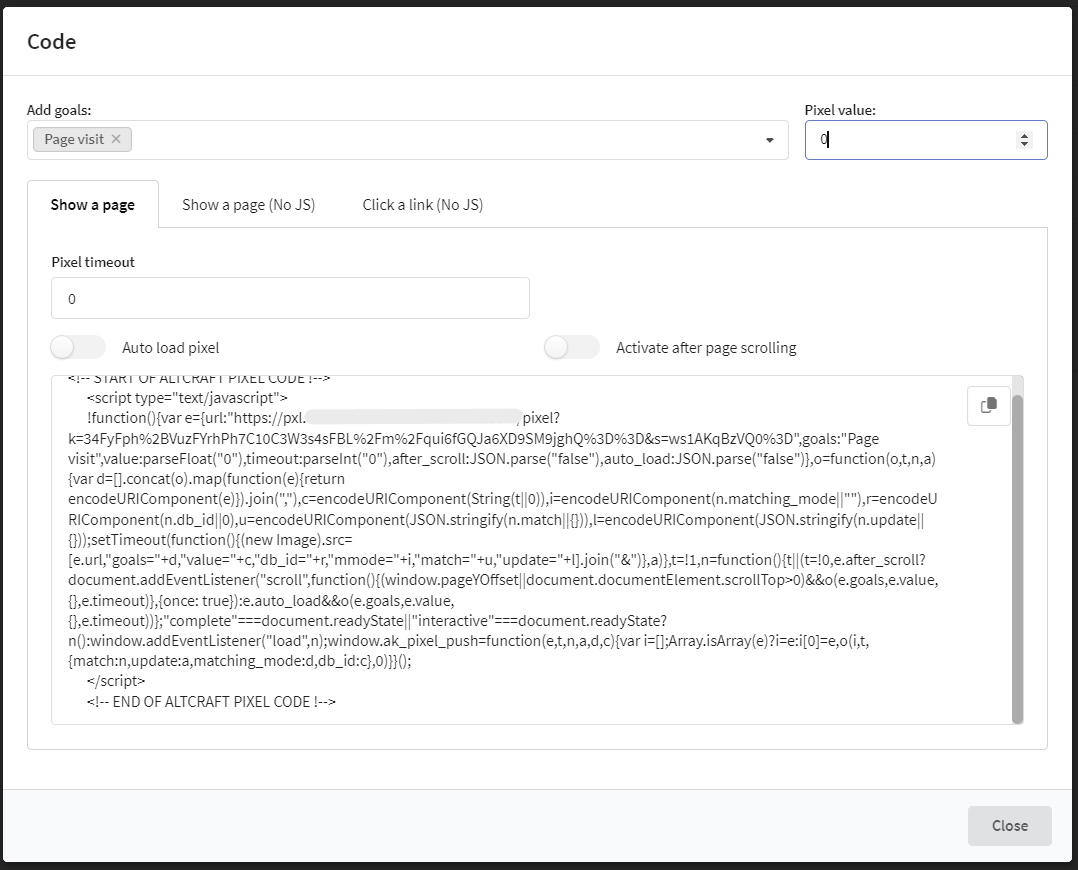Switch to Show a page (No JS) tab
1078x870 pixels.
pyautogui.click(x=248, y=204)
